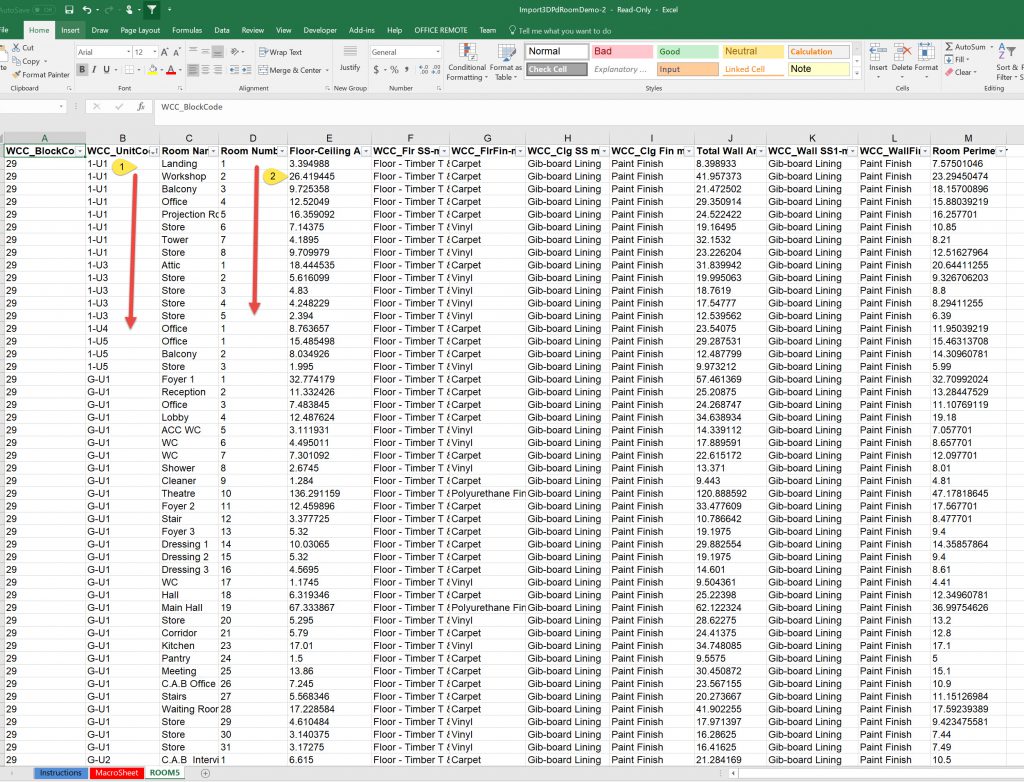Click the Format Painter tool
The height and width of the screenshot is (782, 1024).
tap(41, 75)
